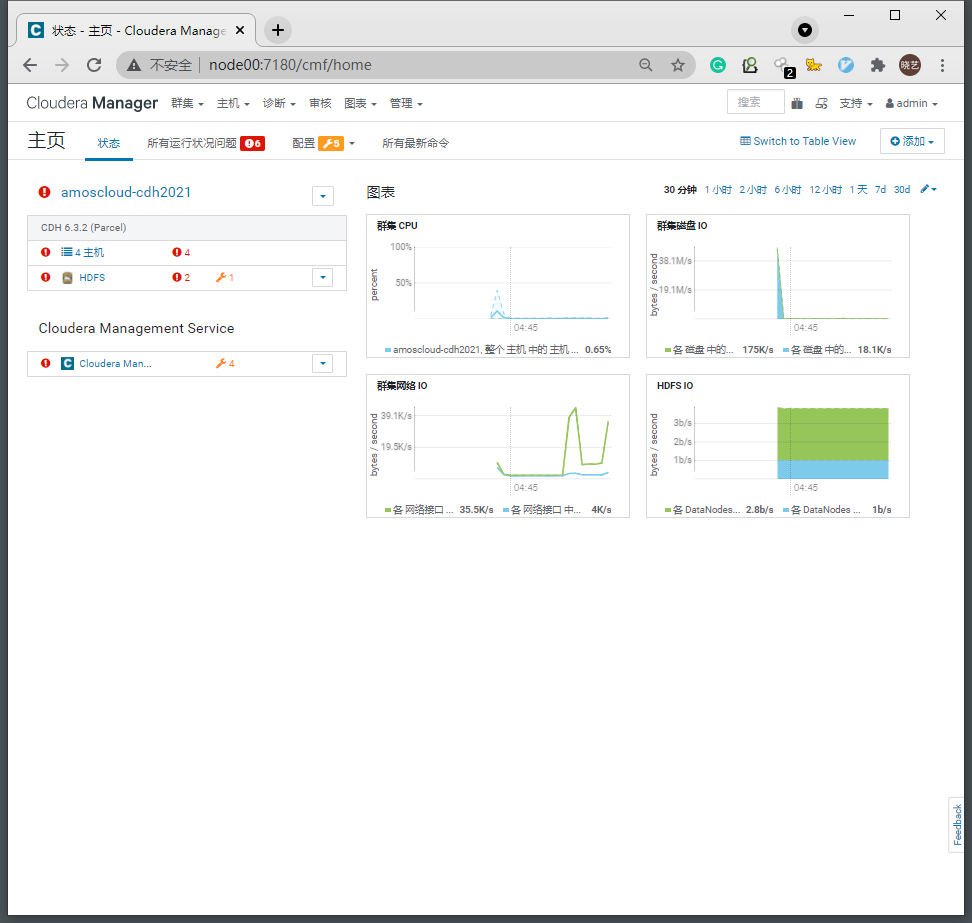This screenshot has width=972, height=923.
Task: Click the Cloudera Management Service wrench 4
Action: click(x=225, y=364)
